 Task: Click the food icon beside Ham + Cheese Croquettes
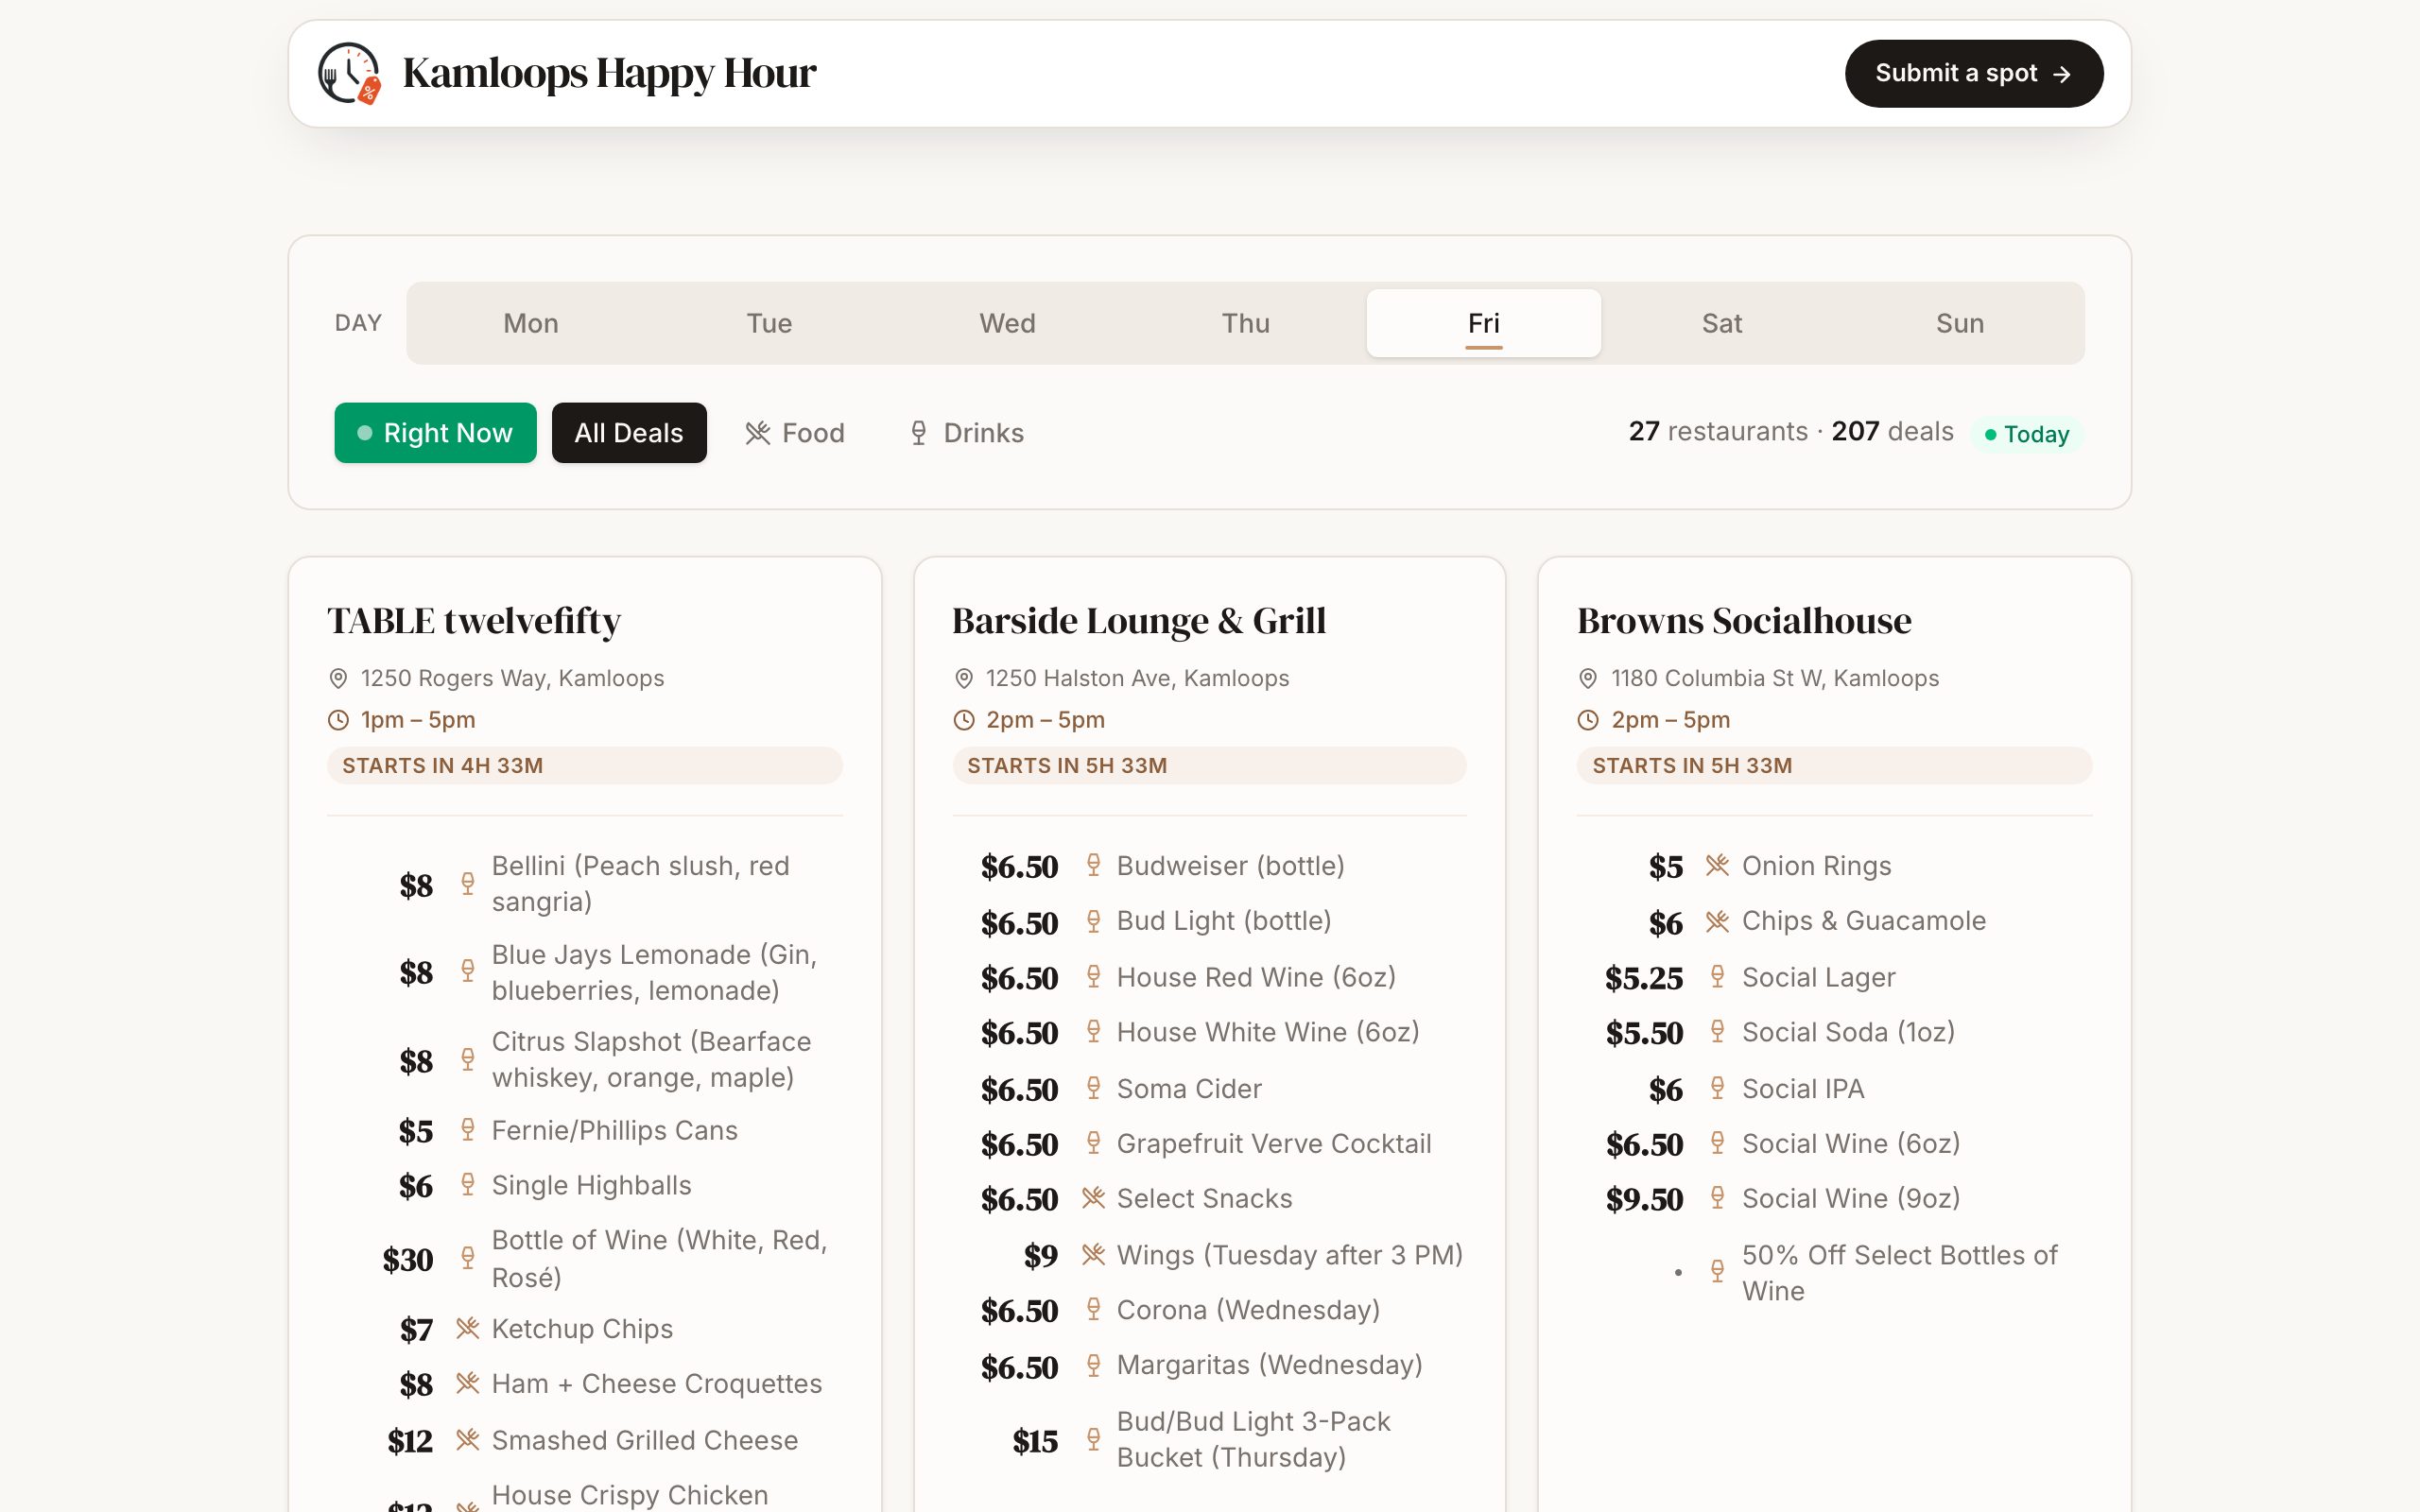tap(467, 1383)
